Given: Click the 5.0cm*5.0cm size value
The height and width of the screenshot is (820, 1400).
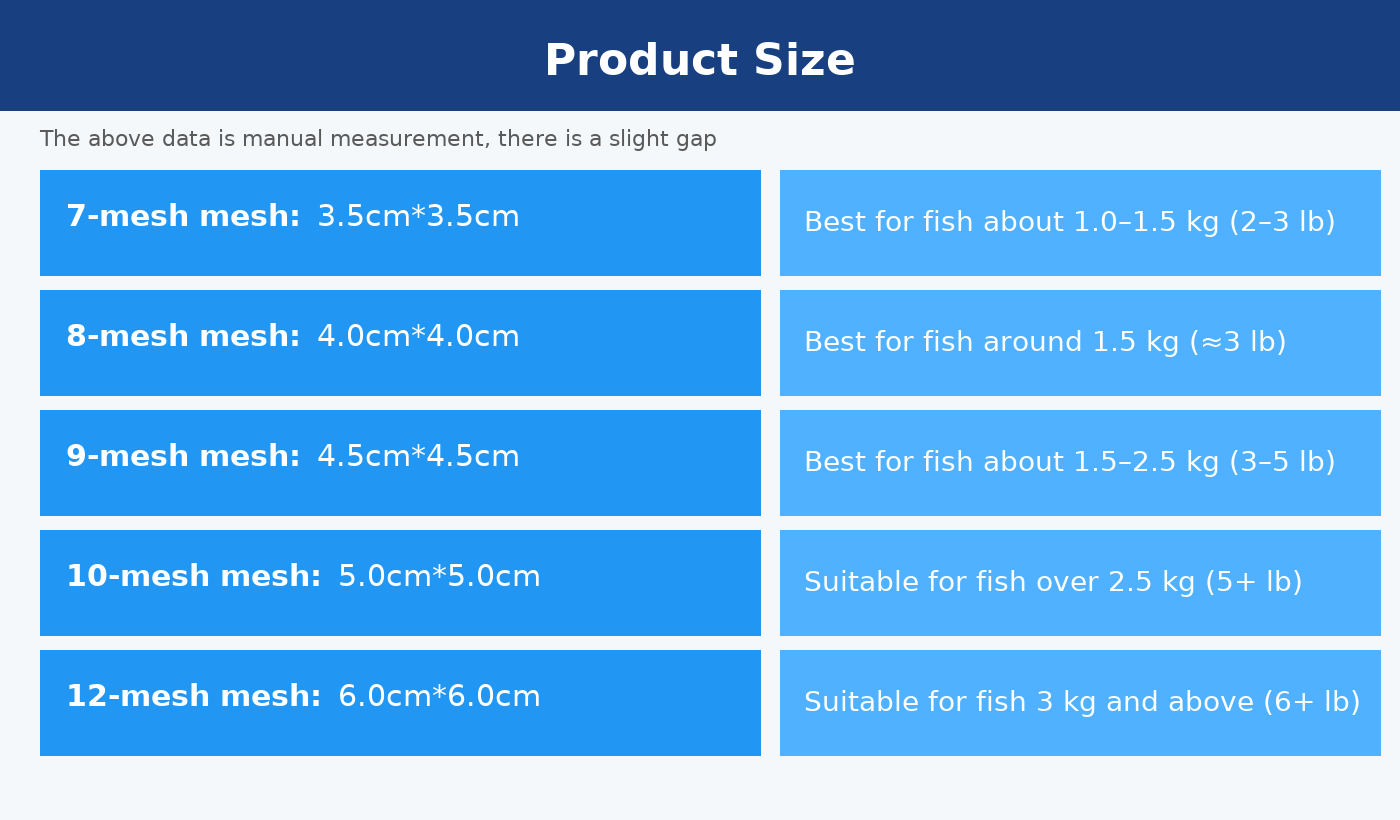Looking at the screenshot, I should tap(439, 578).
